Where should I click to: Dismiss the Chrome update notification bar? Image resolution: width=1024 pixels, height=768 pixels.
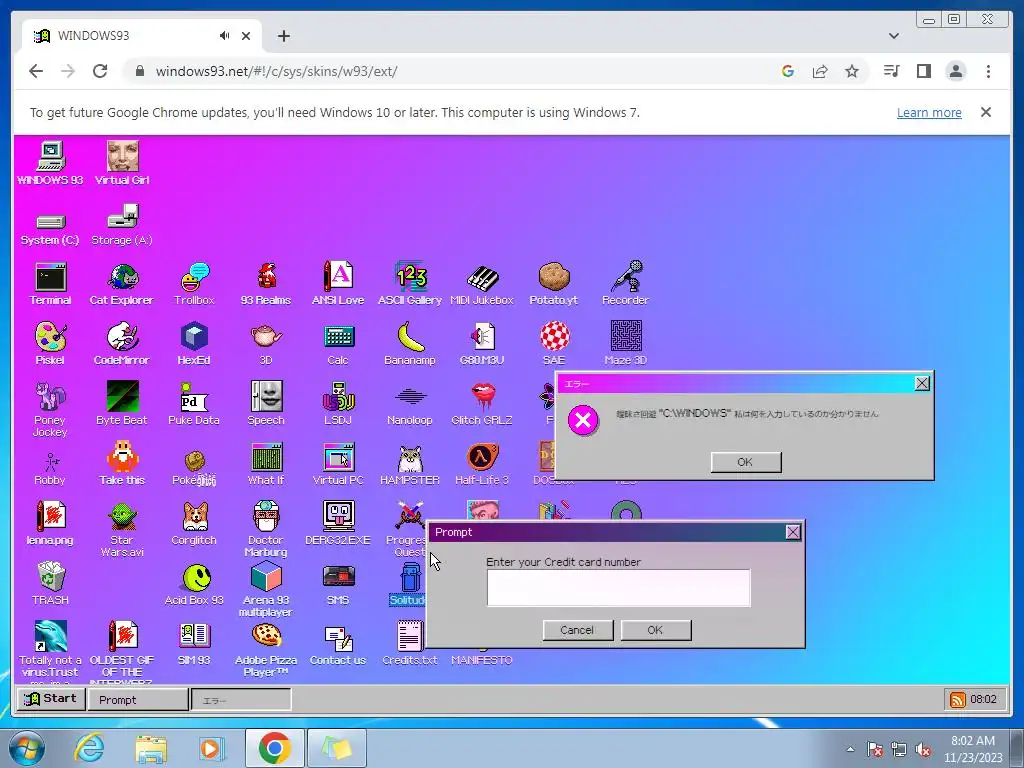(x=985, y=112)
